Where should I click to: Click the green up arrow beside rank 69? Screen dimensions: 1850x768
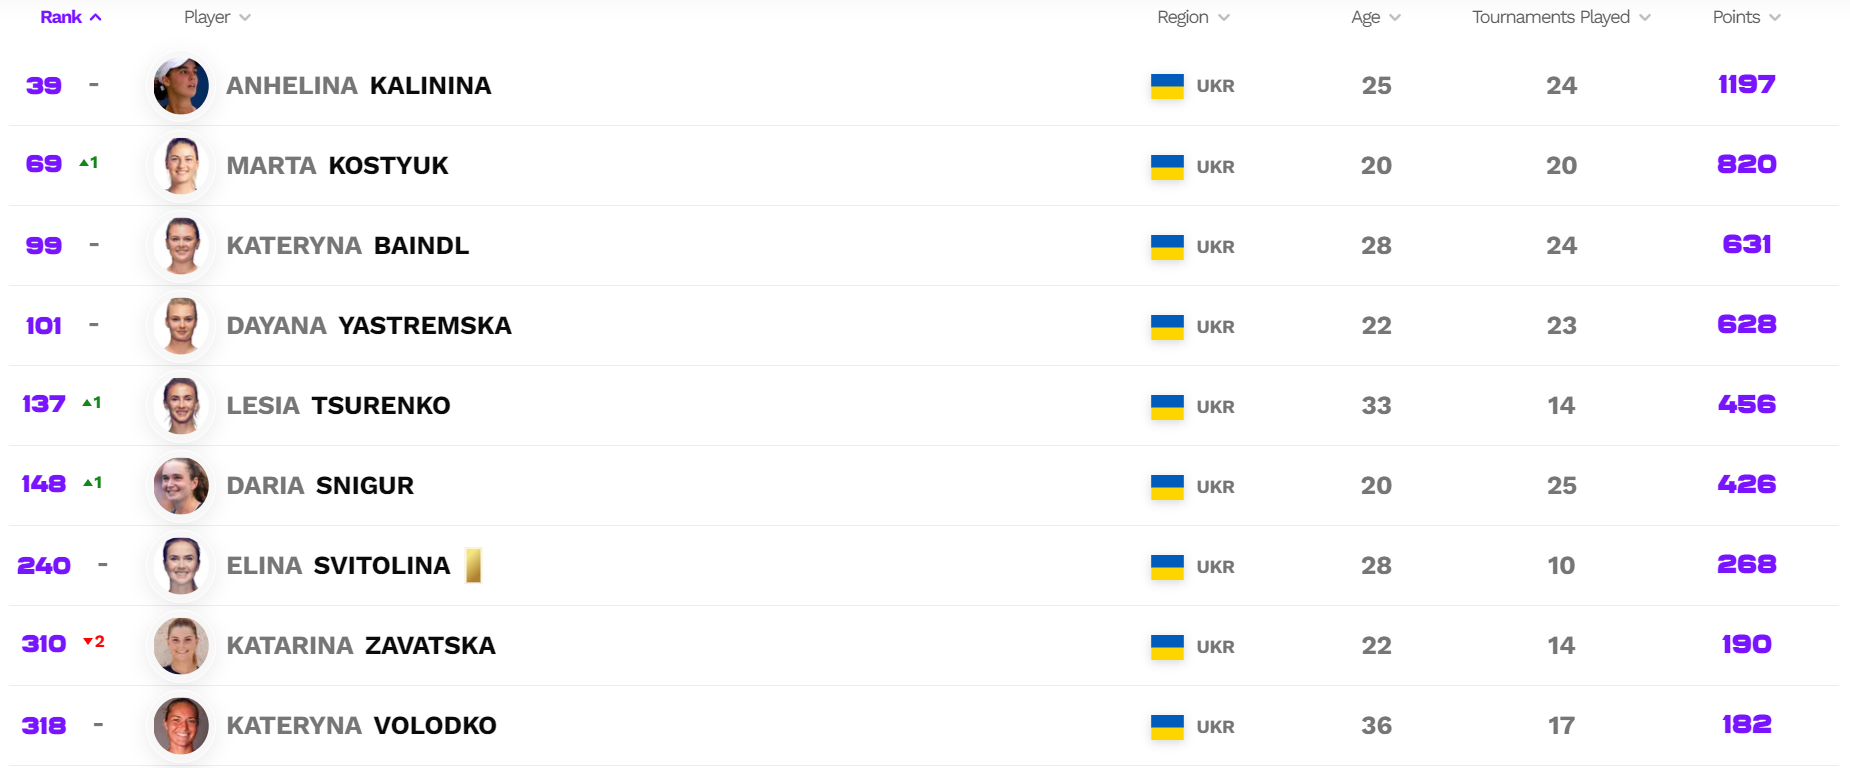pyautogui.click(x=84, y=163)
